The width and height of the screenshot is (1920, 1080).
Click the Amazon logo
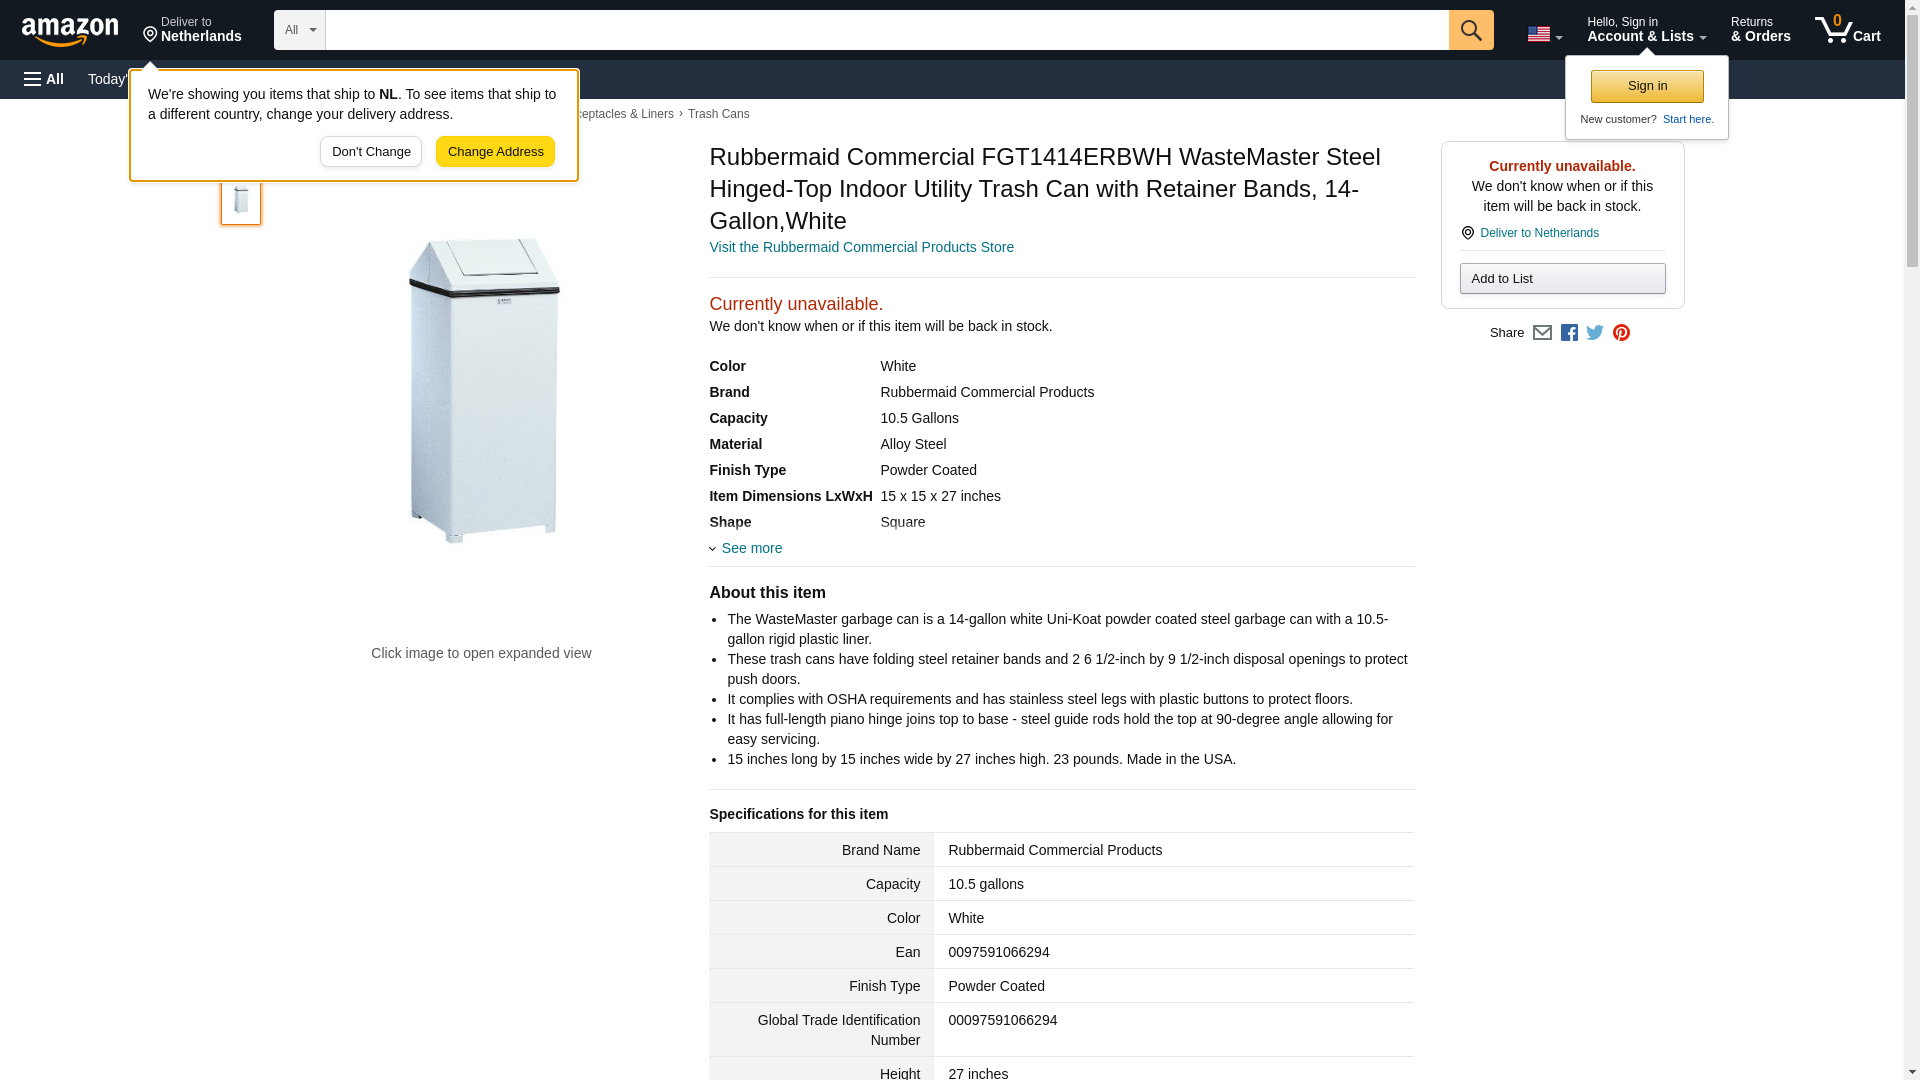click(70, 31)
